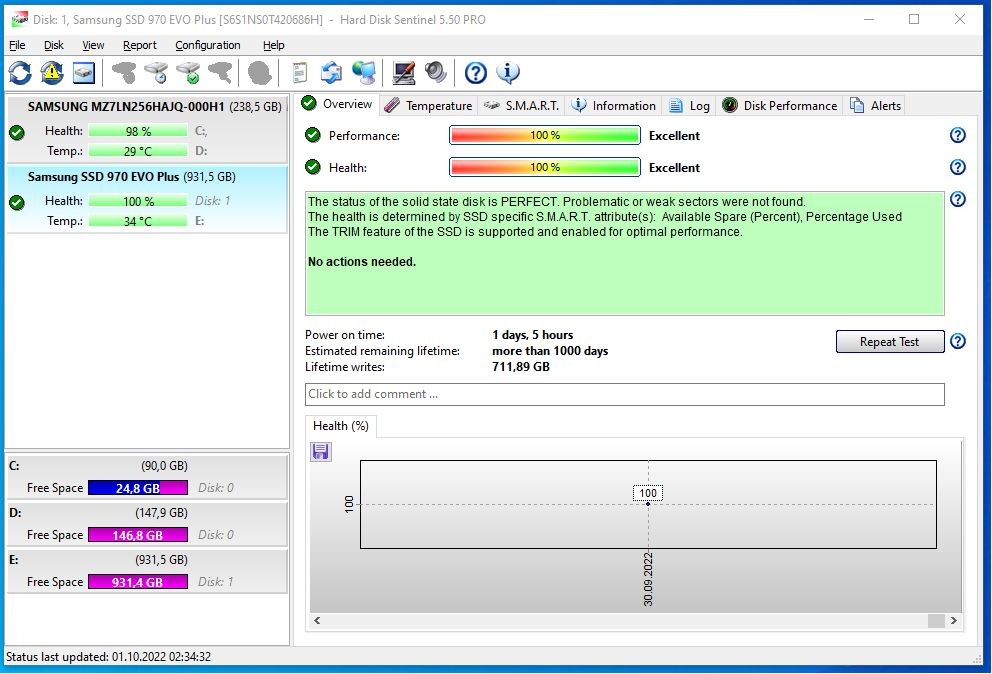992x674 pixels.
Task: Open the Help menu
Action: point(273,45)
